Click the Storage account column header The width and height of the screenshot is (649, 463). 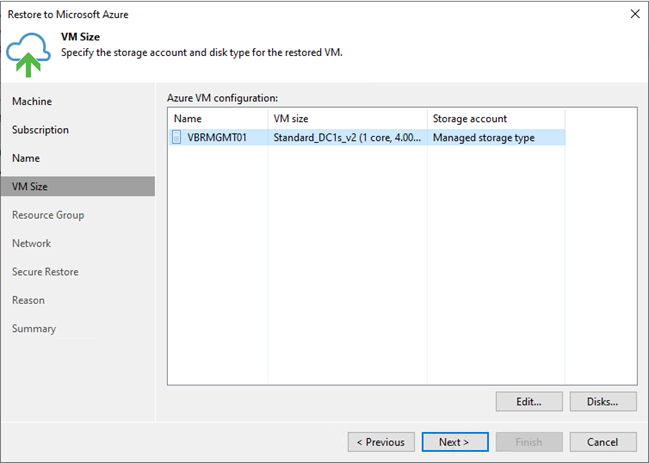click(x=495, y=119)
